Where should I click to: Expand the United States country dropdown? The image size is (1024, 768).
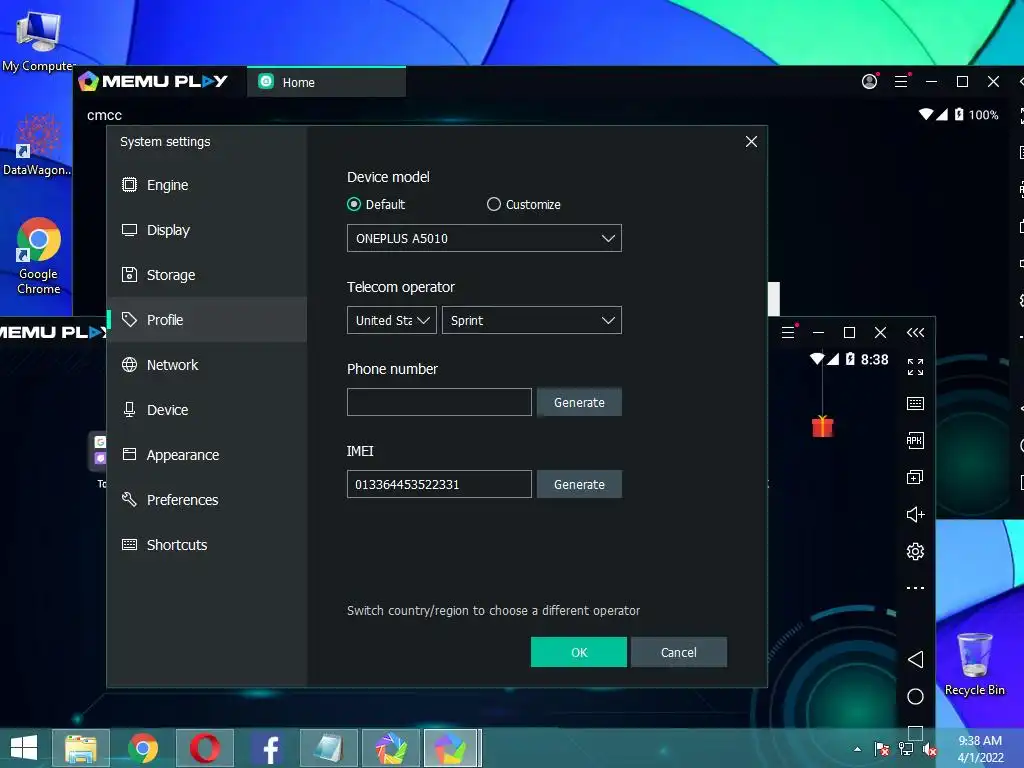click(391, 321)
